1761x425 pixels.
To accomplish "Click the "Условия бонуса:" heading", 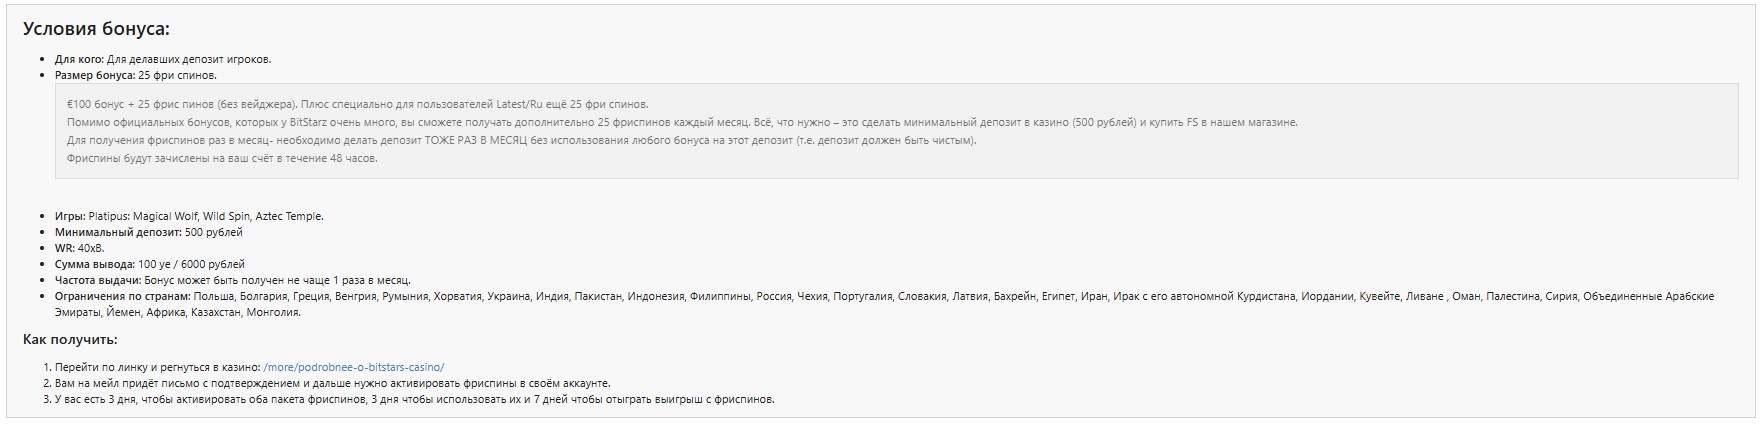I will (96, 29).
